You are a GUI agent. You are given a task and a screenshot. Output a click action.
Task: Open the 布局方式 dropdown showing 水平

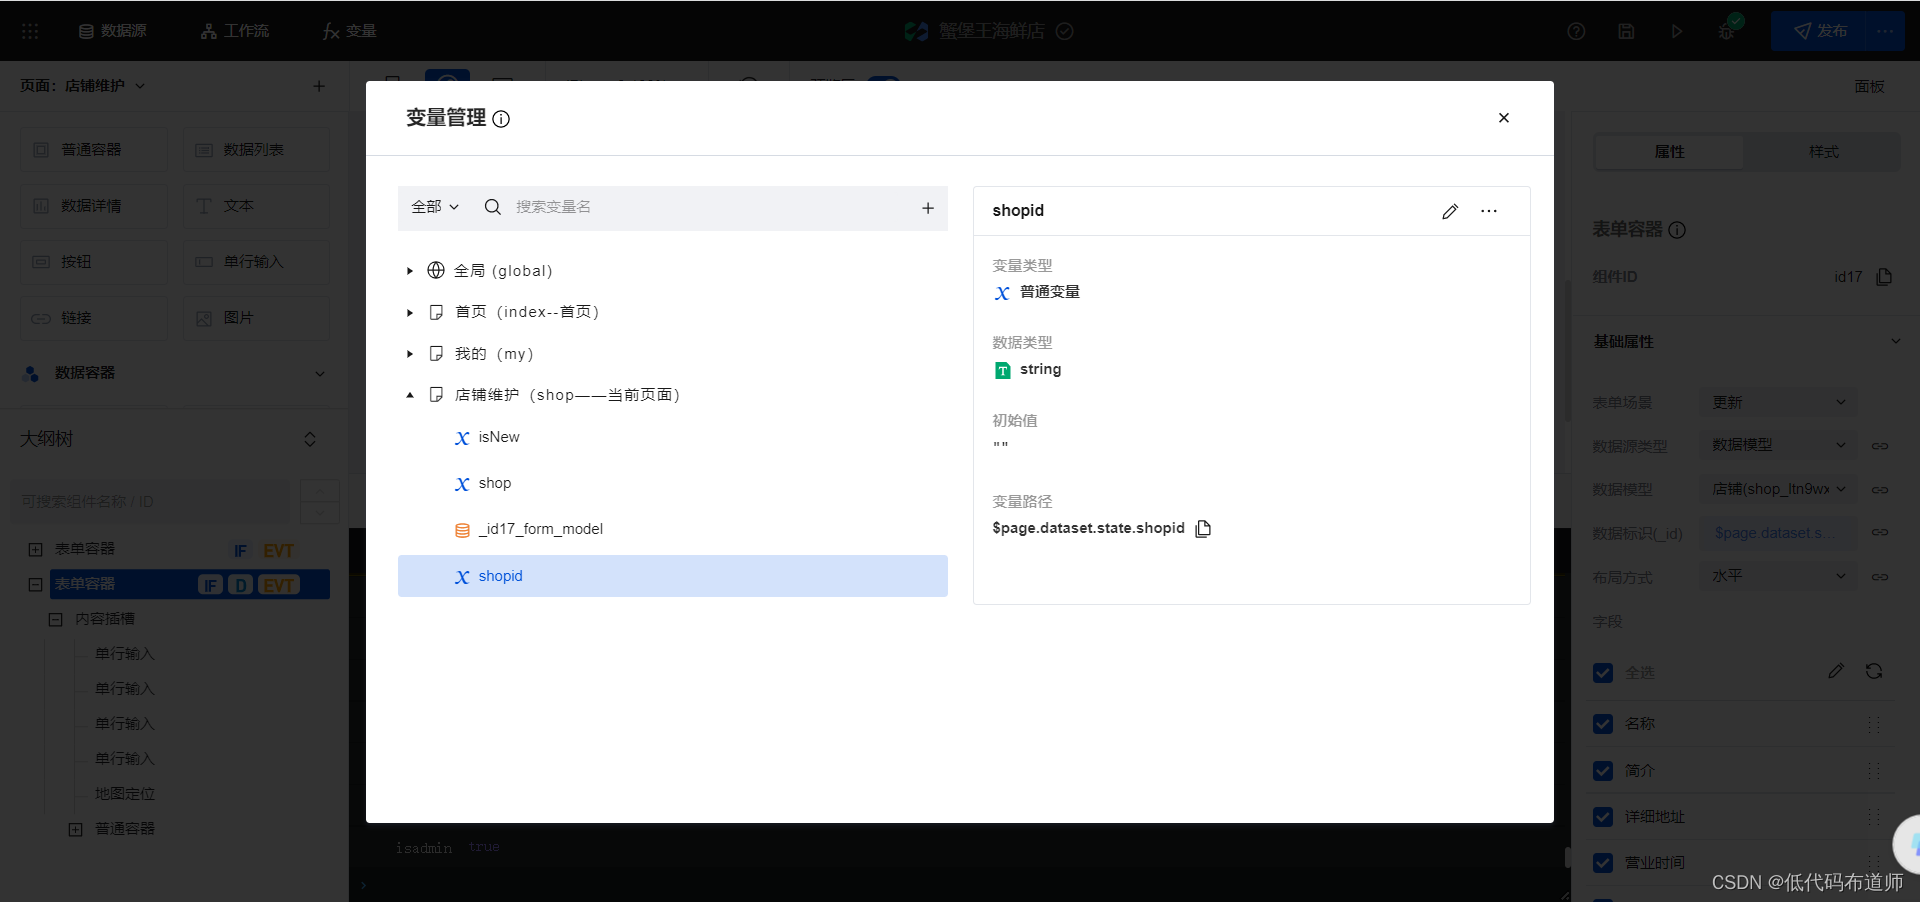point(1778,576)
